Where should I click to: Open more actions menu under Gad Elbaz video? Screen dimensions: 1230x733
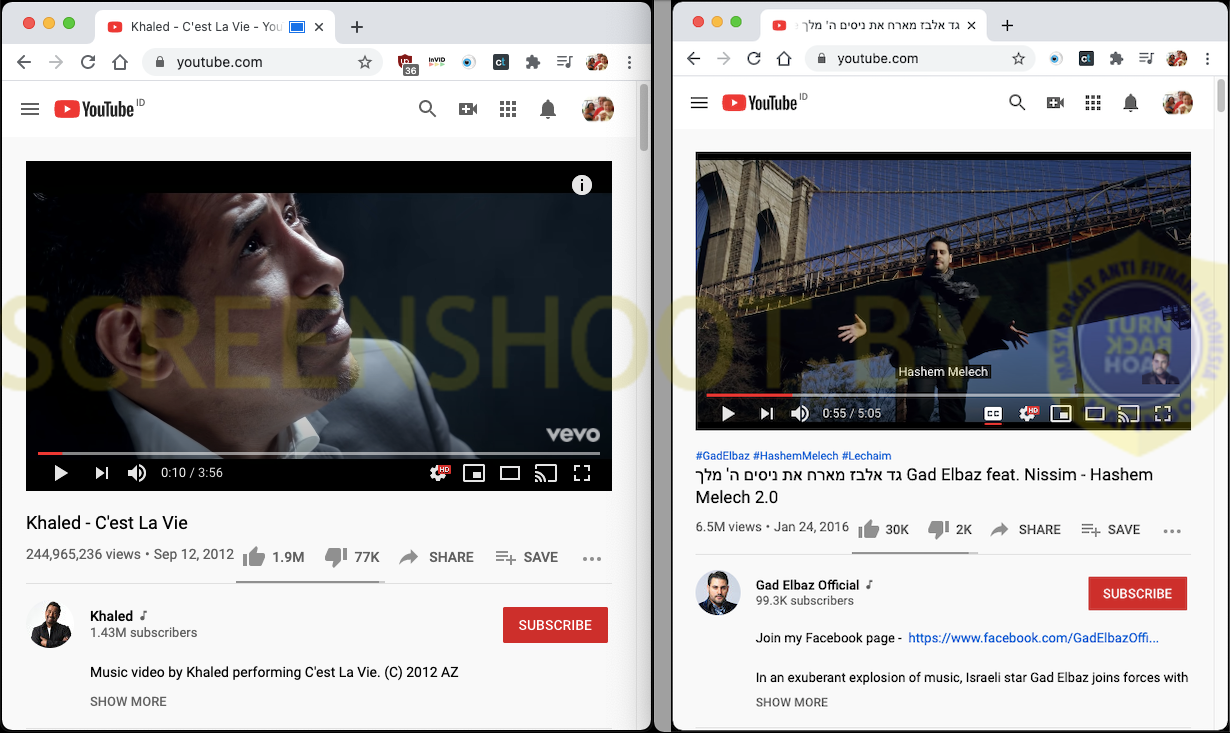(1172, 530)
